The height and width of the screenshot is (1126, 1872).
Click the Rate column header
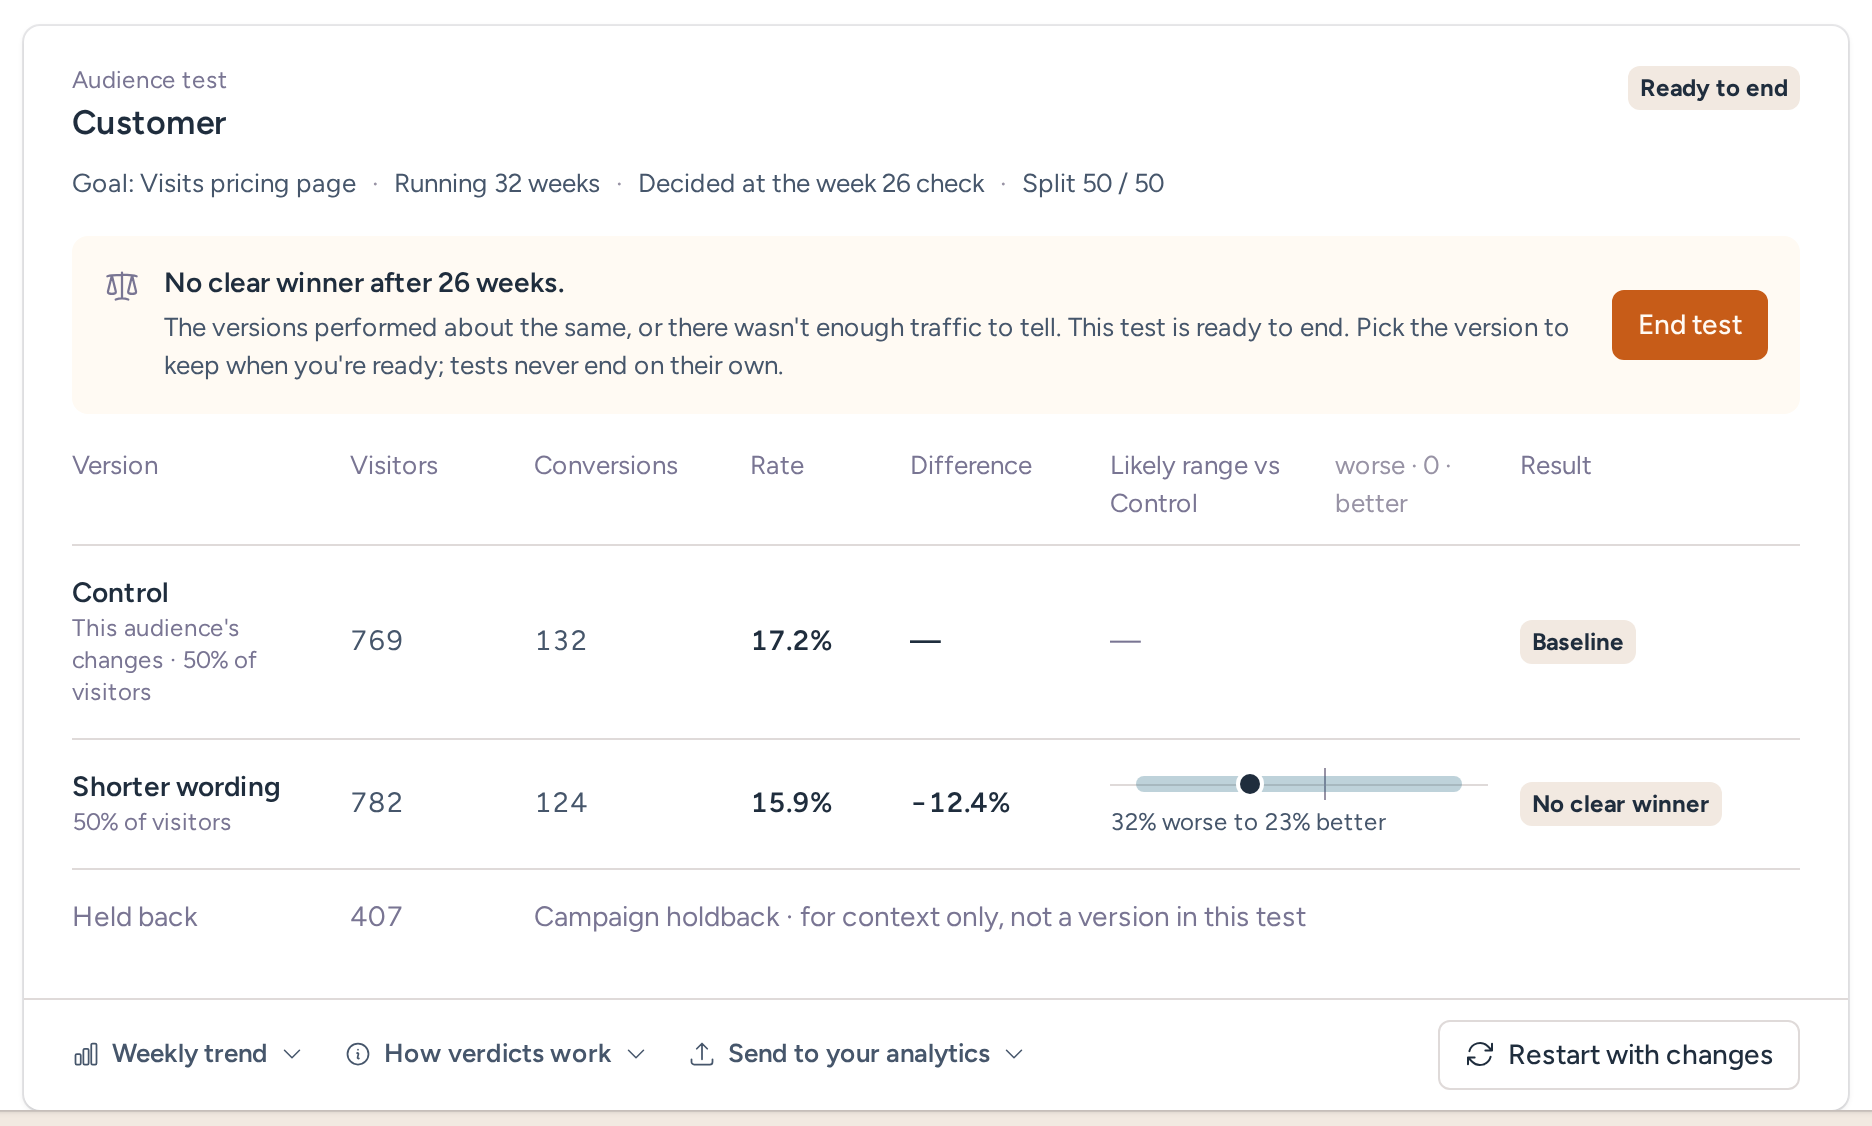click(777, 465)
